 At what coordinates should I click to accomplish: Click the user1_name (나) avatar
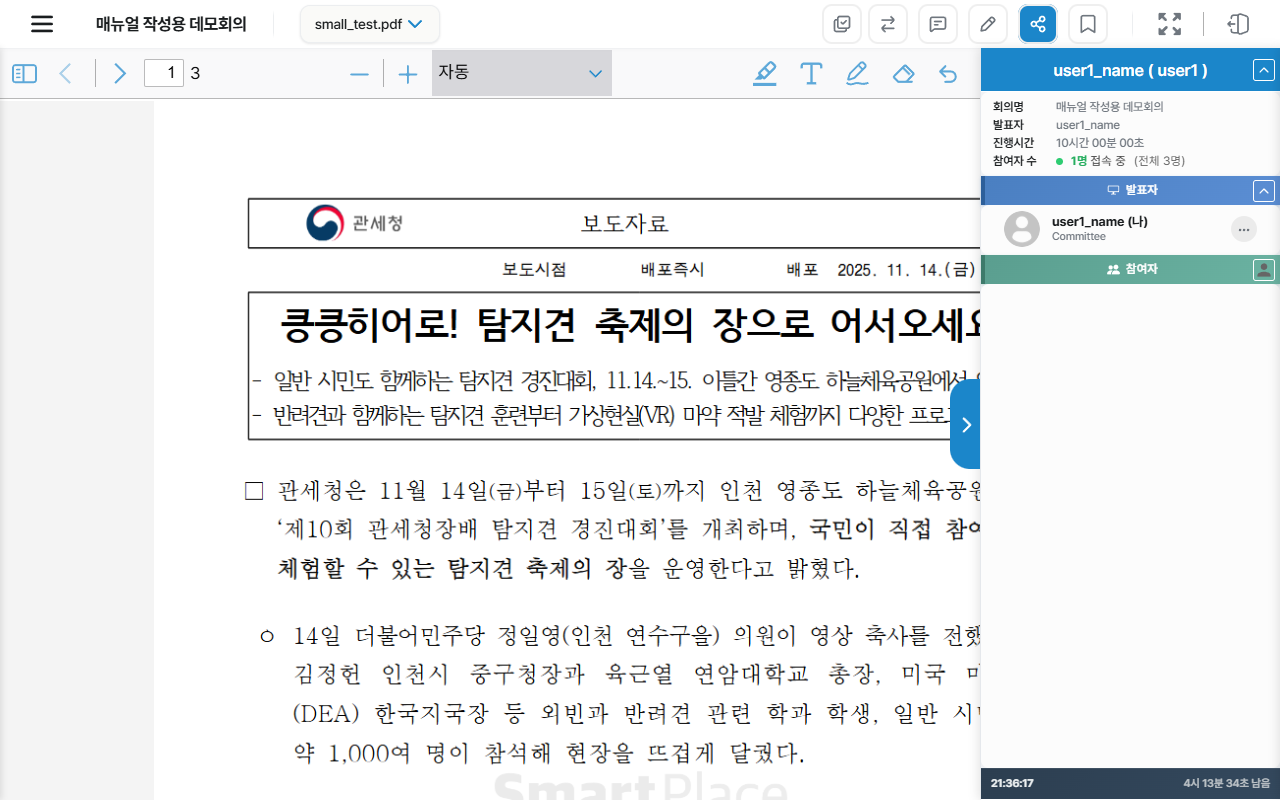pos(1022,229)
